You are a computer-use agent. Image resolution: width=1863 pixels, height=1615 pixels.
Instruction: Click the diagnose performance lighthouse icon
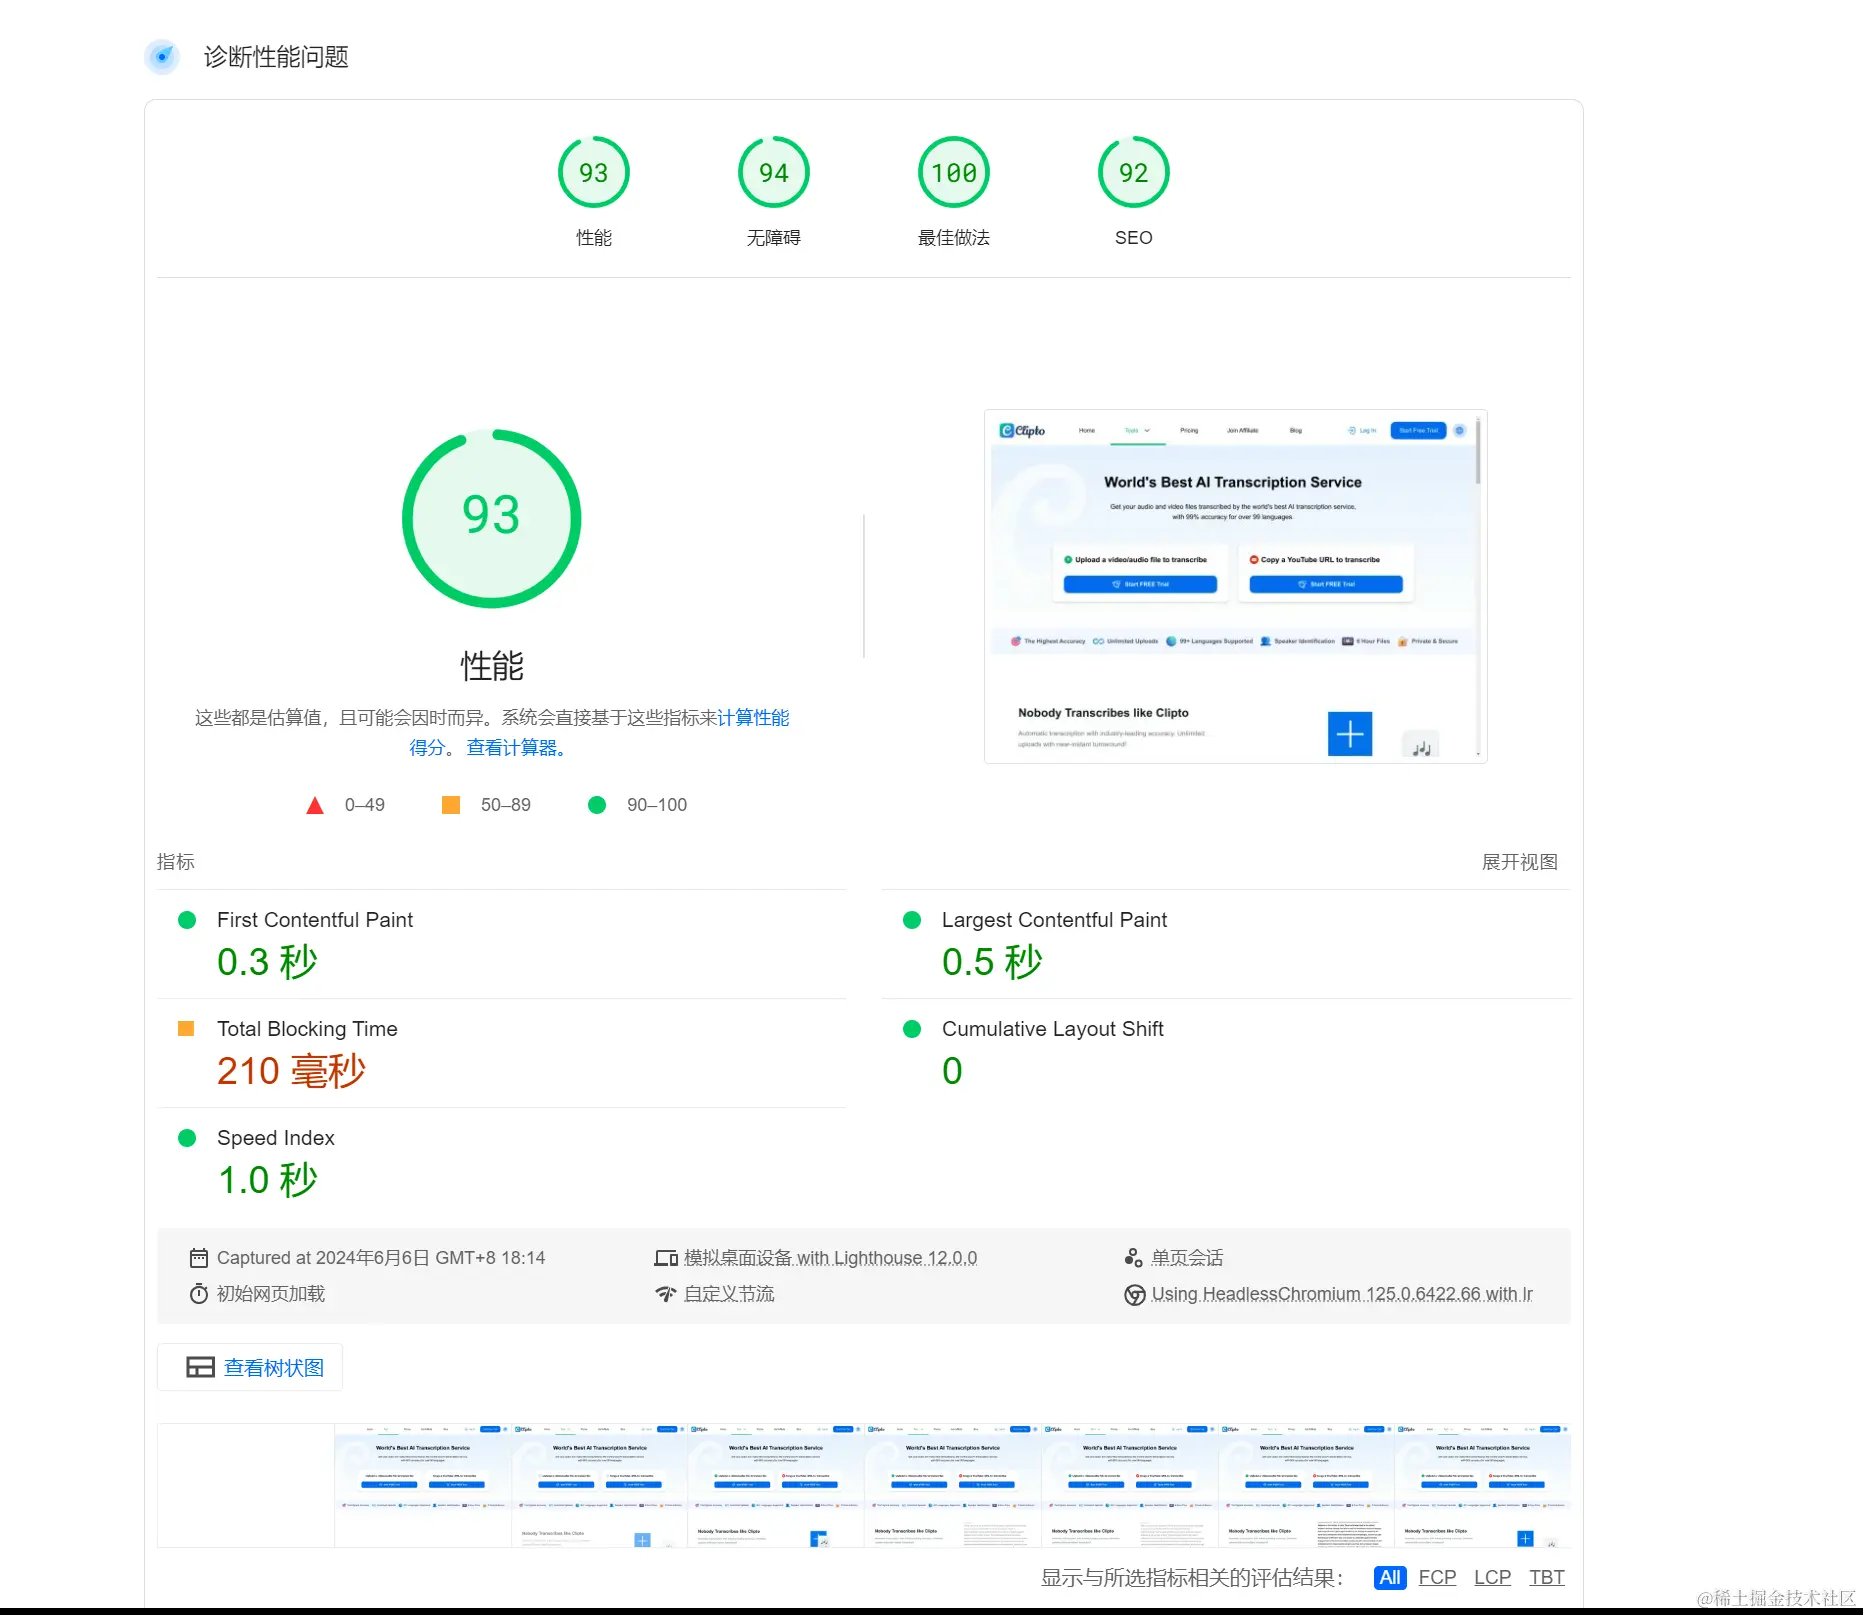click(162, 57)
